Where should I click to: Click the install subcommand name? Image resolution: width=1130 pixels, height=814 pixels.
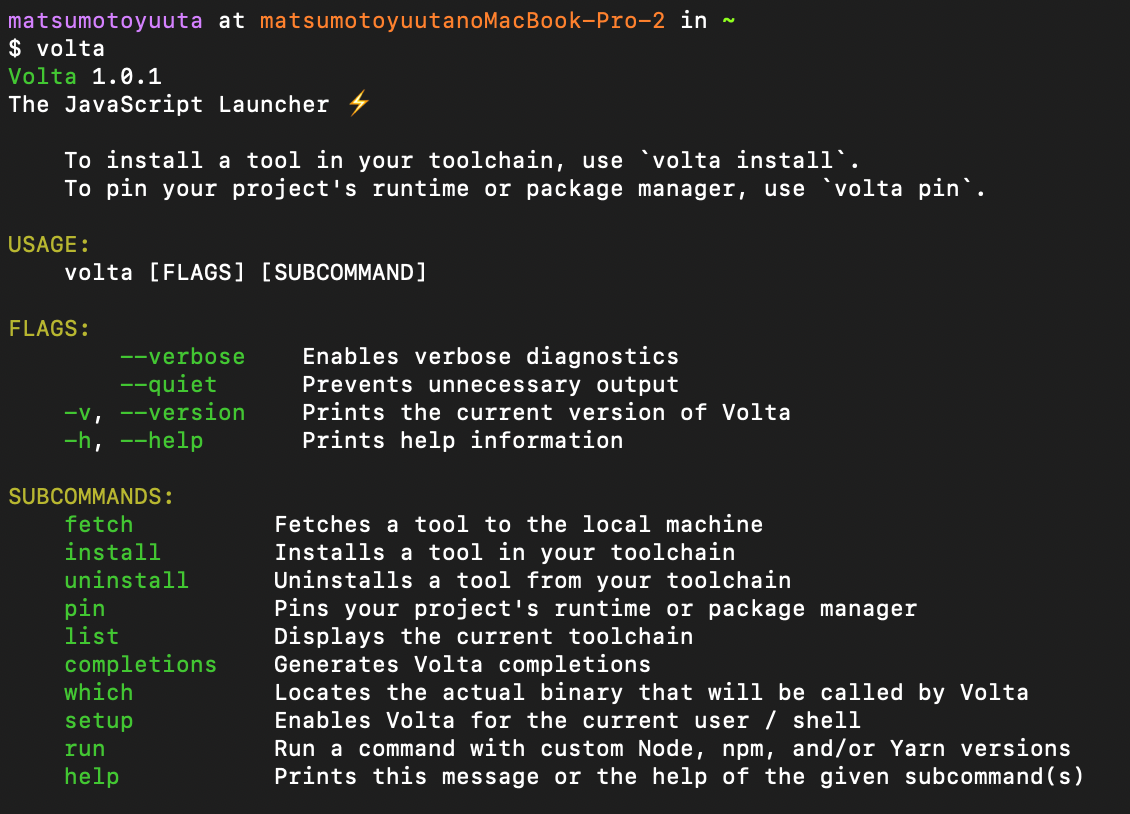tap(112, 553)
